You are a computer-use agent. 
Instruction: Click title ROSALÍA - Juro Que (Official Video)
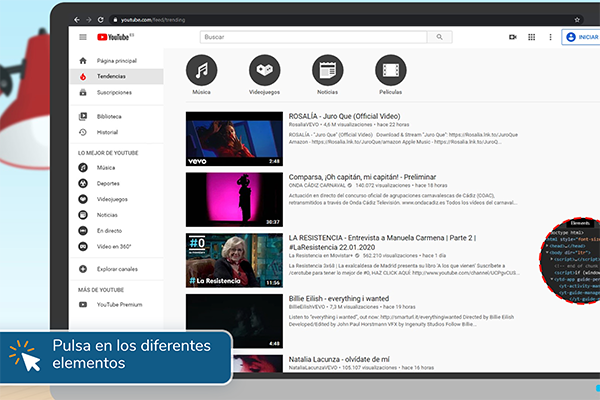click(x=344, y=116)
